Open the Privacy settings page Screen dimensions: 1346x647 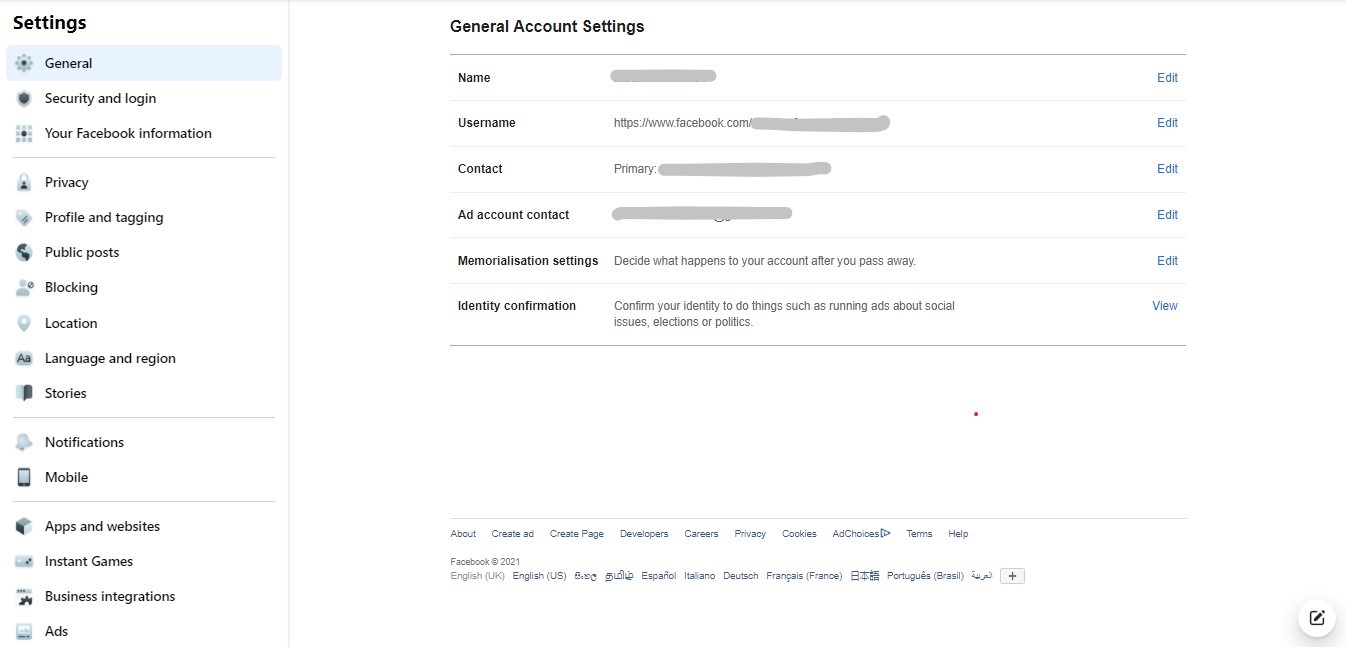[x=144, y=182]
